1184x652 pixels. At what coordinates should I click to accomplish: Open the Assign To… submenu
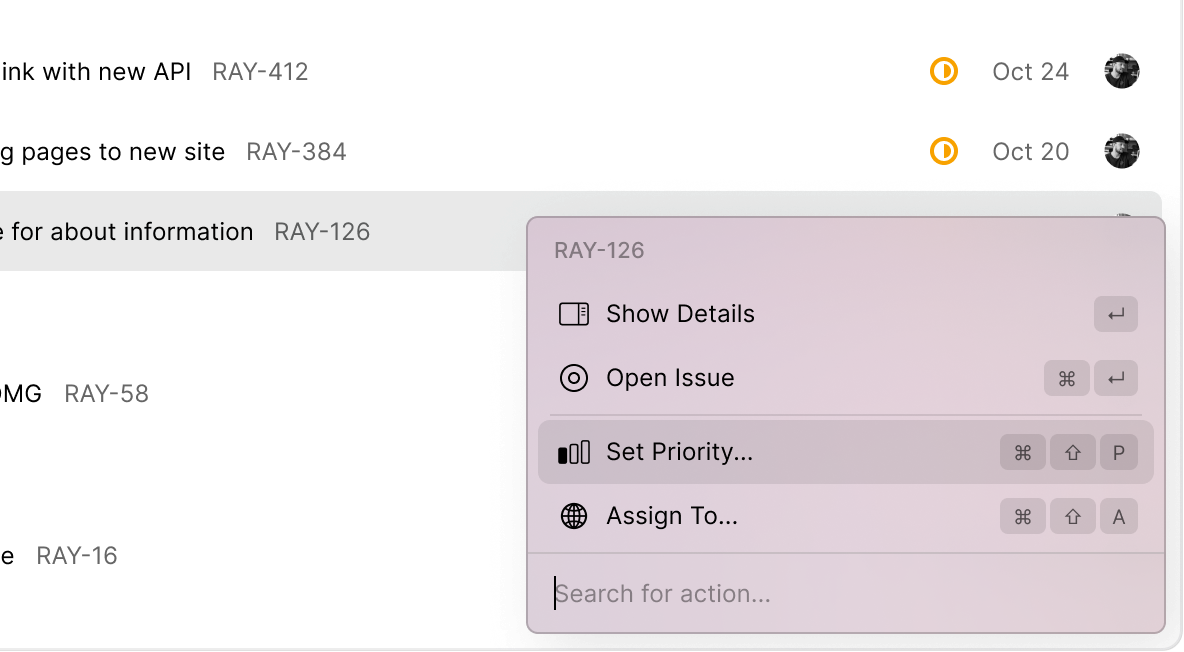(x=846, y=516)
